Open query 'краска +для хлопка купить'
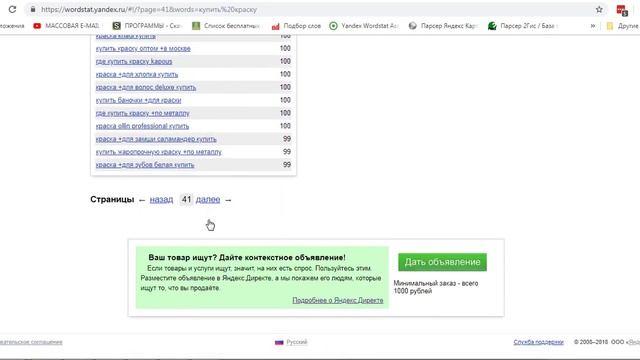 137,75
